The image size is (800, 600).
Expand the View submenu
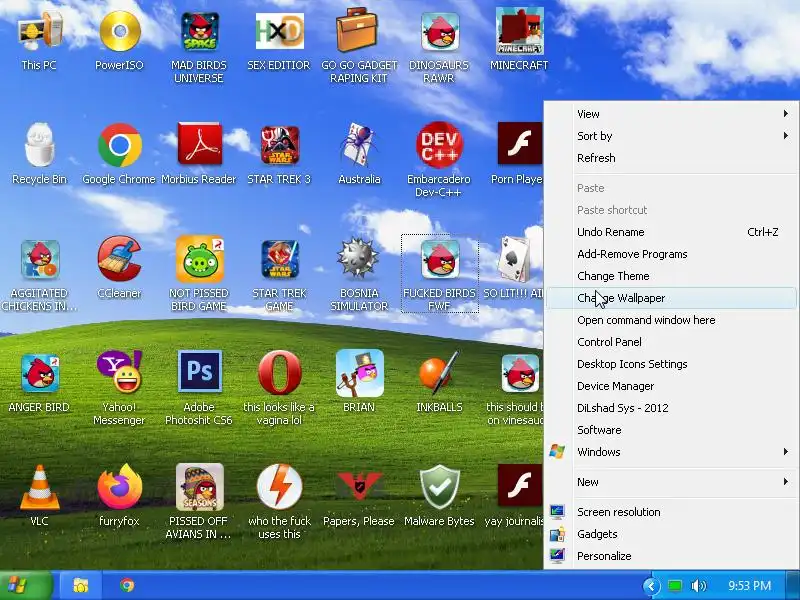click(x=671, y=114)
